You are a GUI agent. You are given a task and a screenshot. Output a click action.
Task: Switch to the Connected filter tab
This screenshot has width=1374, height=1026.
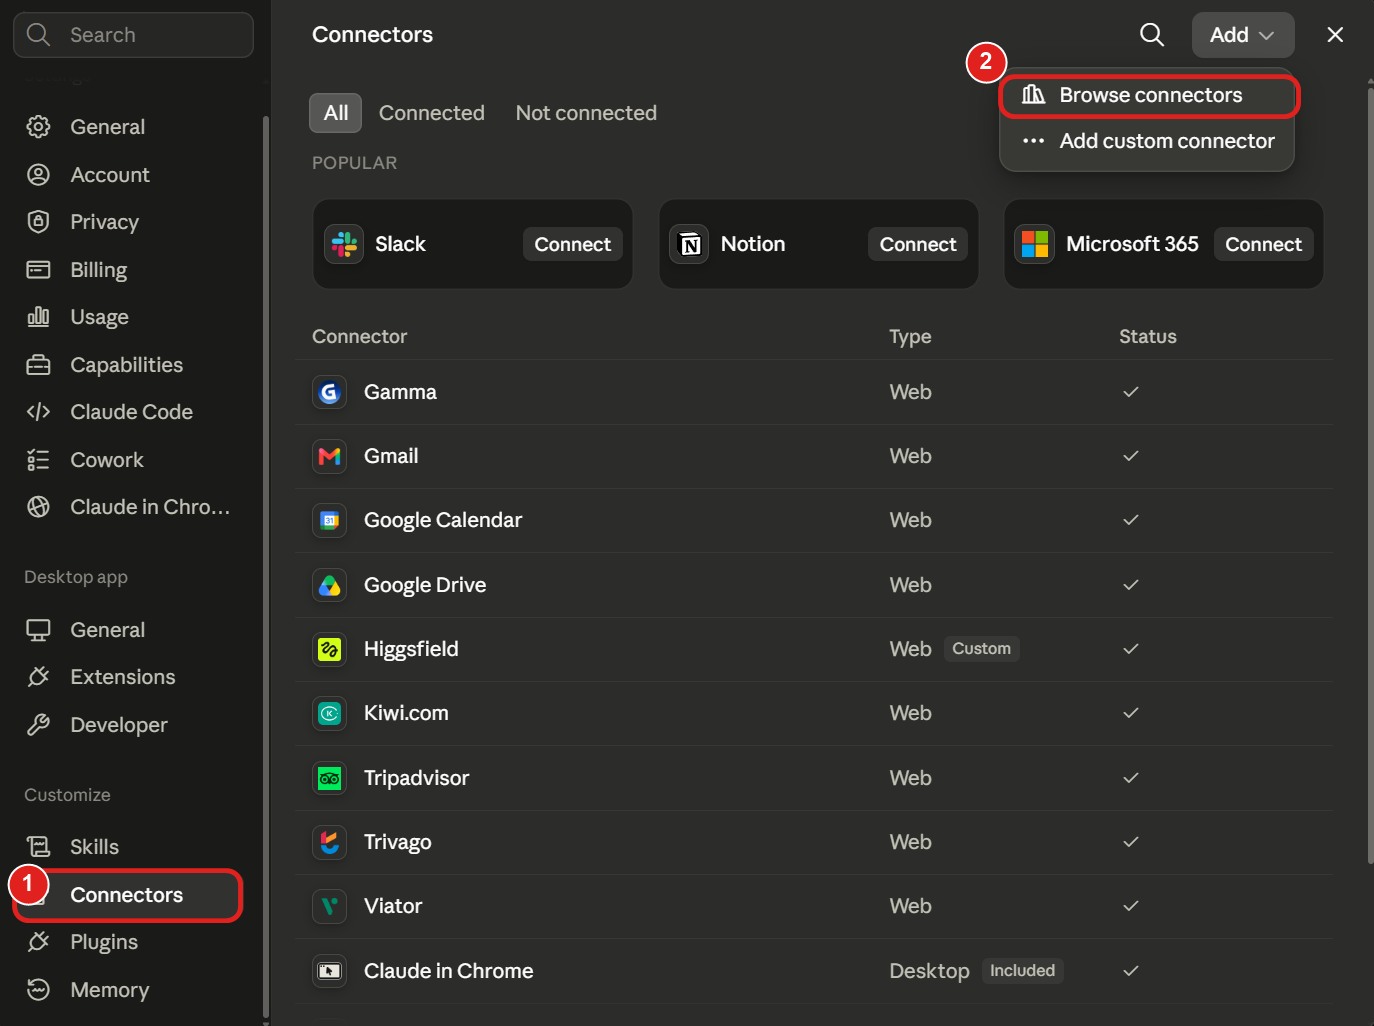432,113
